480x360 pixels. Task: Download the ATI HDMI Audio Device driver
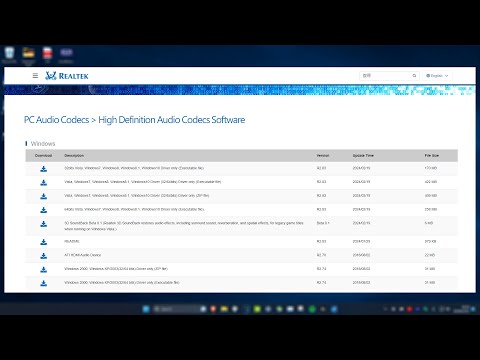[x=43, y=256]
